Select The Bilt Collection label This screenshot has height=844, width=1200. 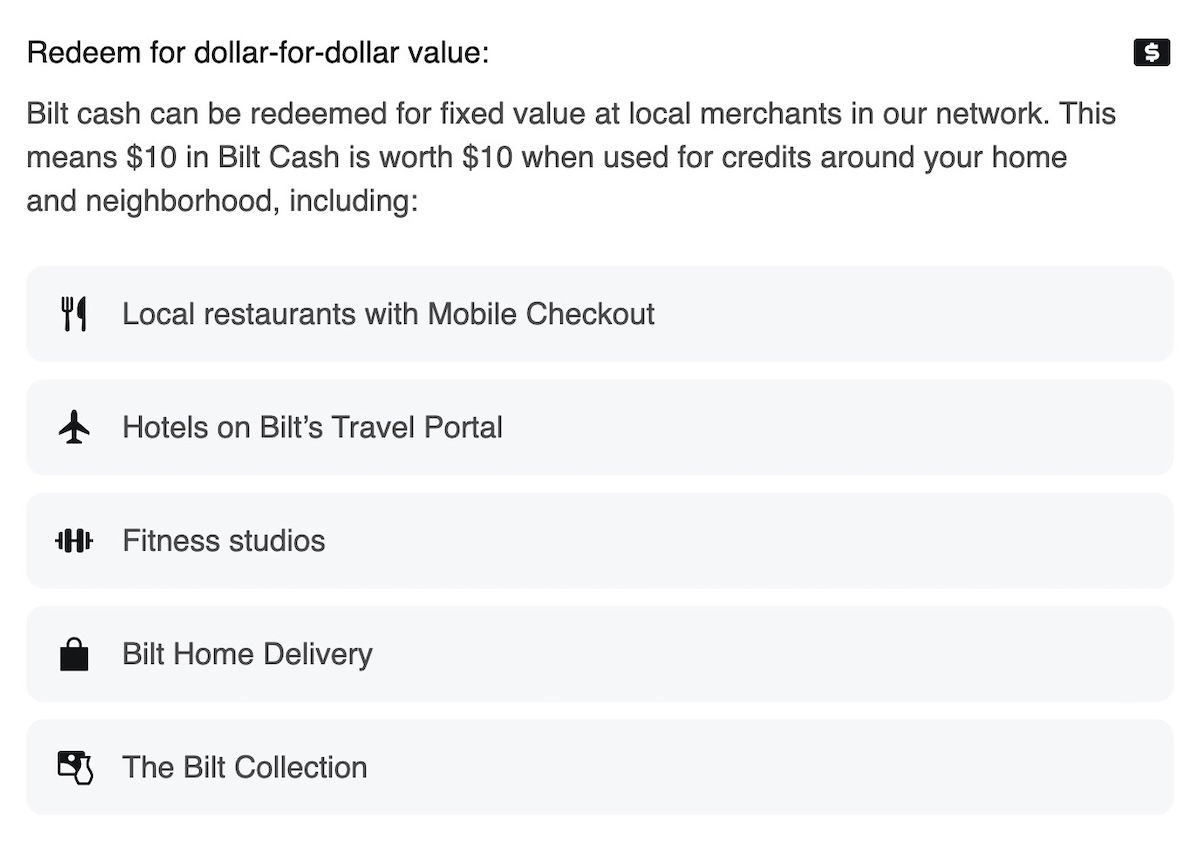click(244, 768)
